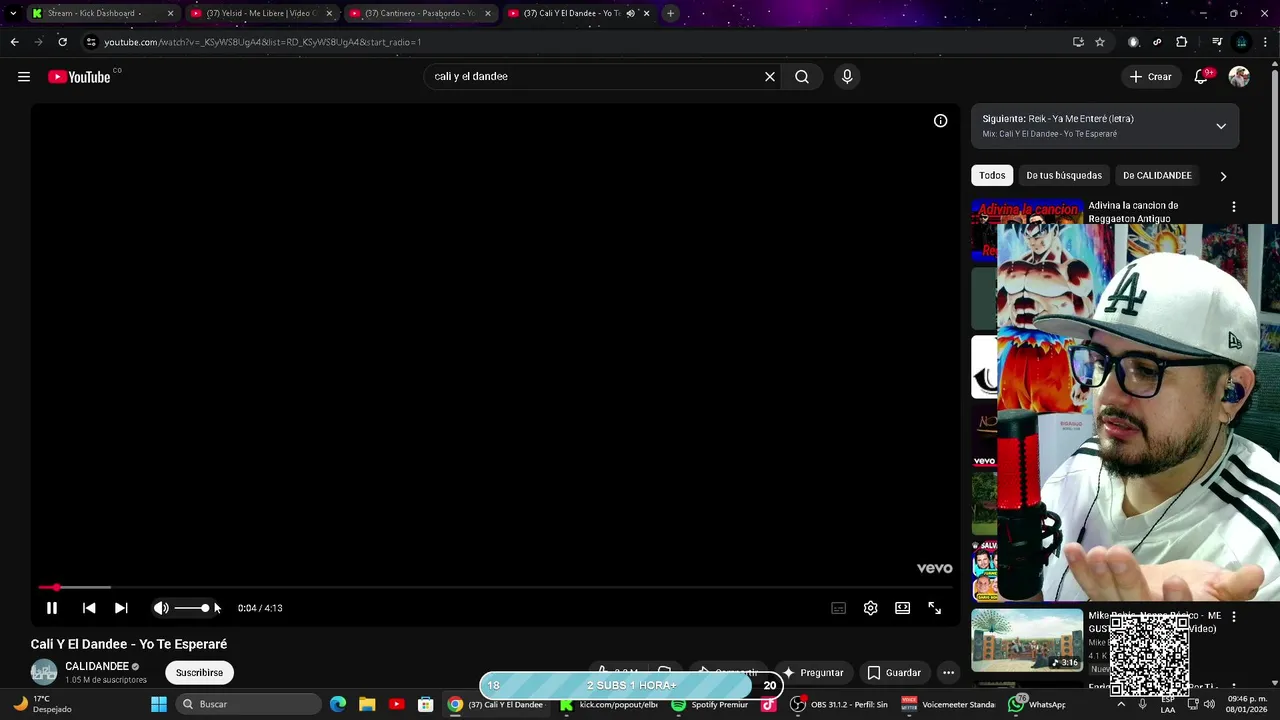1280x720 pixels.
Task: Open the video info card icon
Action: pos(940,121)
